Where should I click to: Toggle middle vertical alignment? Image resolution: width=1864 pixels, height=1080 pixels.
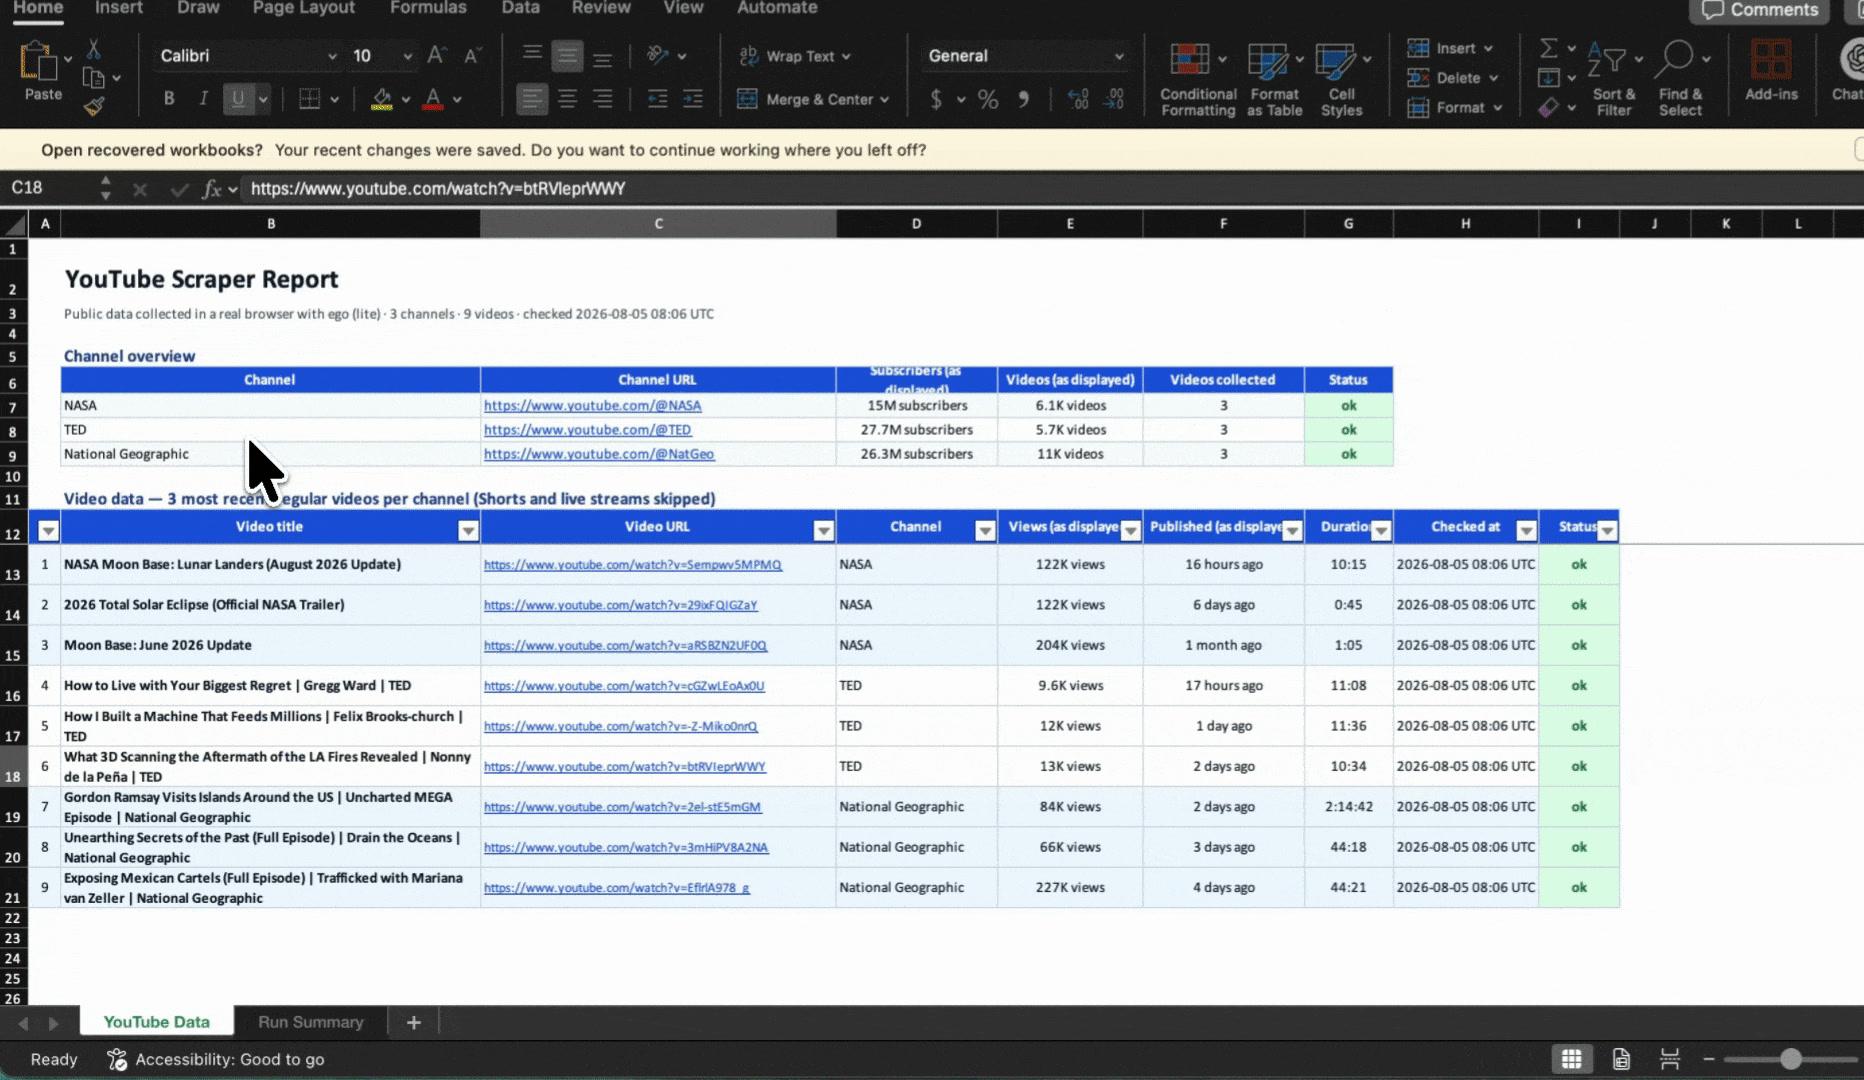point(567,56)
